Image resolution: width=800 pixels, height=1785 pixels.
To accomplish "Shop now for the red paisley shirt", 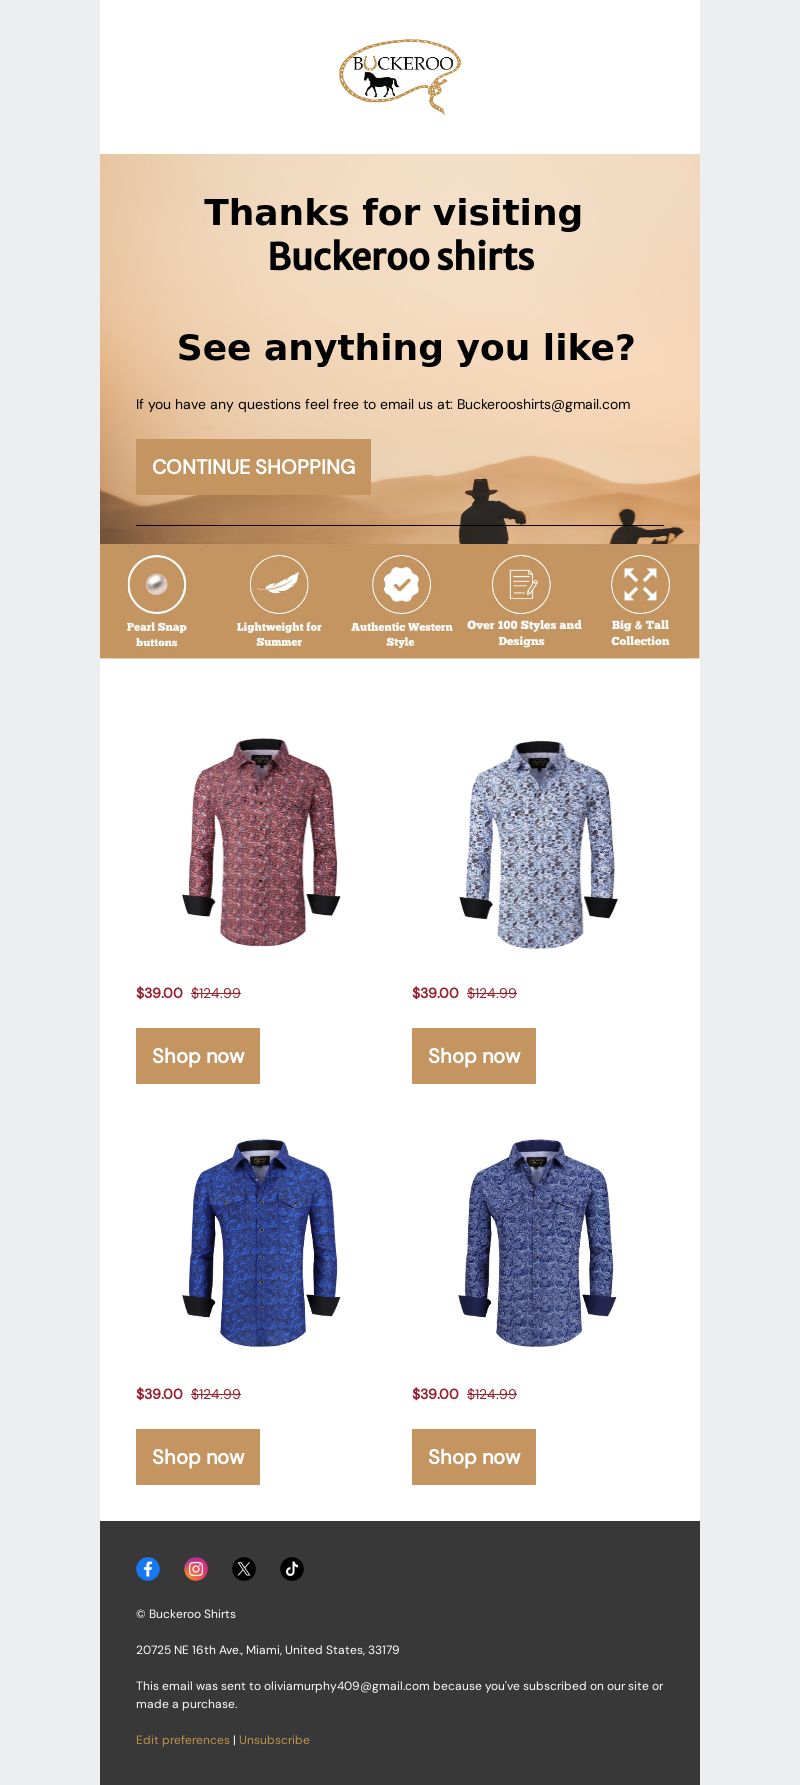I will tap(198, 1056).
